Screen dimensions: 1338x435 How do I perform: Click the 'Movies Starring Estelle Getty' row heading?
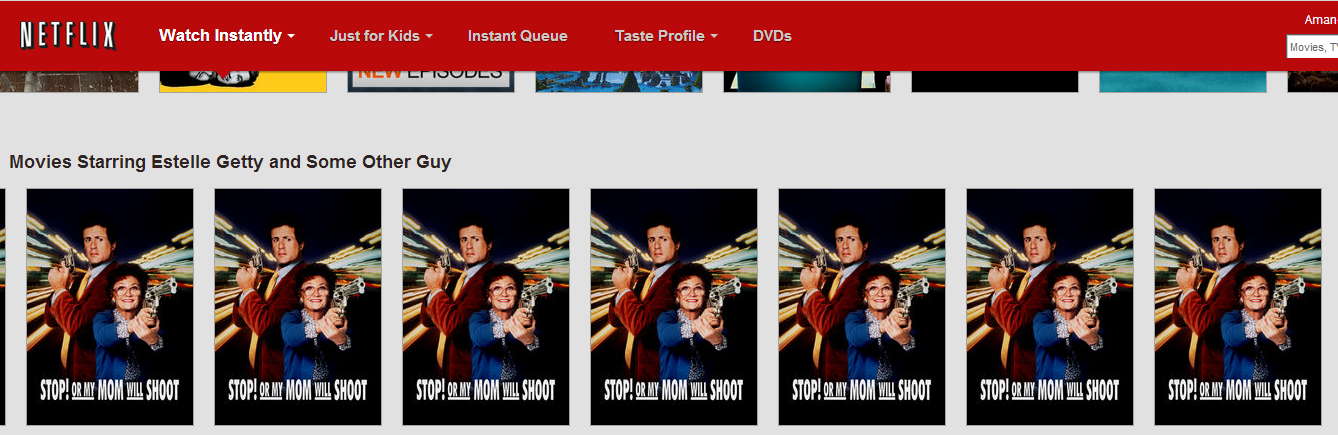pyautogui.click(x=230, y=162)
